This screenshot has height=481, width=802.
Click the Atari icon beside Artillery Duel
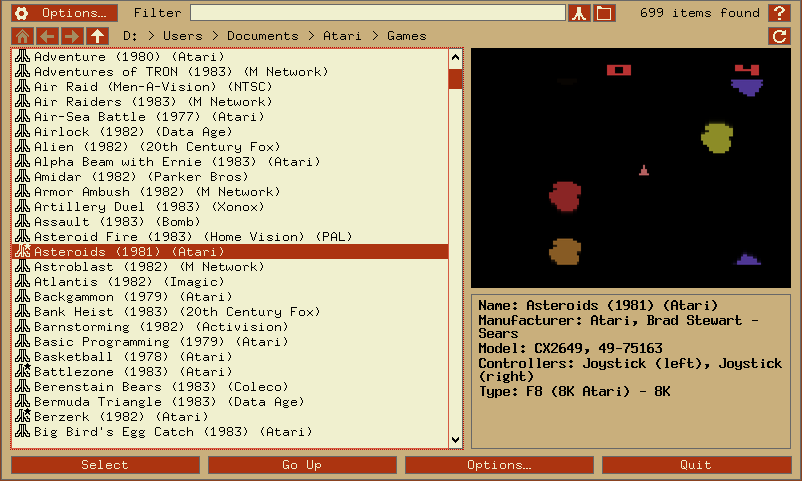coord(23,206)
